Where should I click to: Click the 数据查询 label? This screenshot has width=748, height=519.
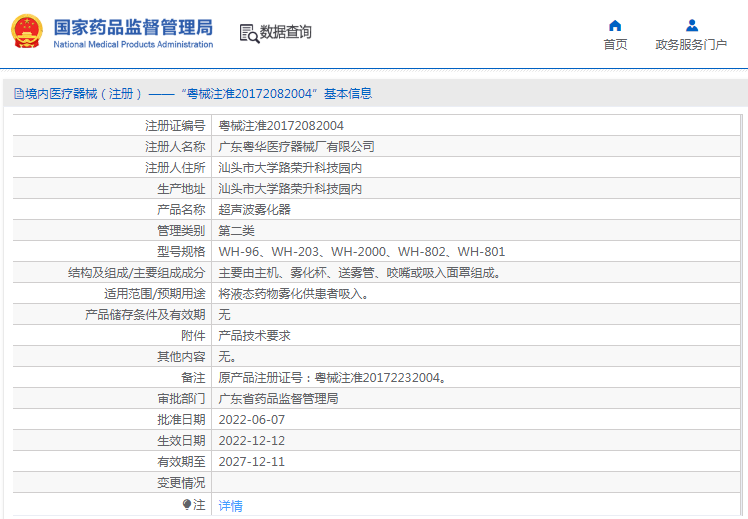tap(286, 32)
